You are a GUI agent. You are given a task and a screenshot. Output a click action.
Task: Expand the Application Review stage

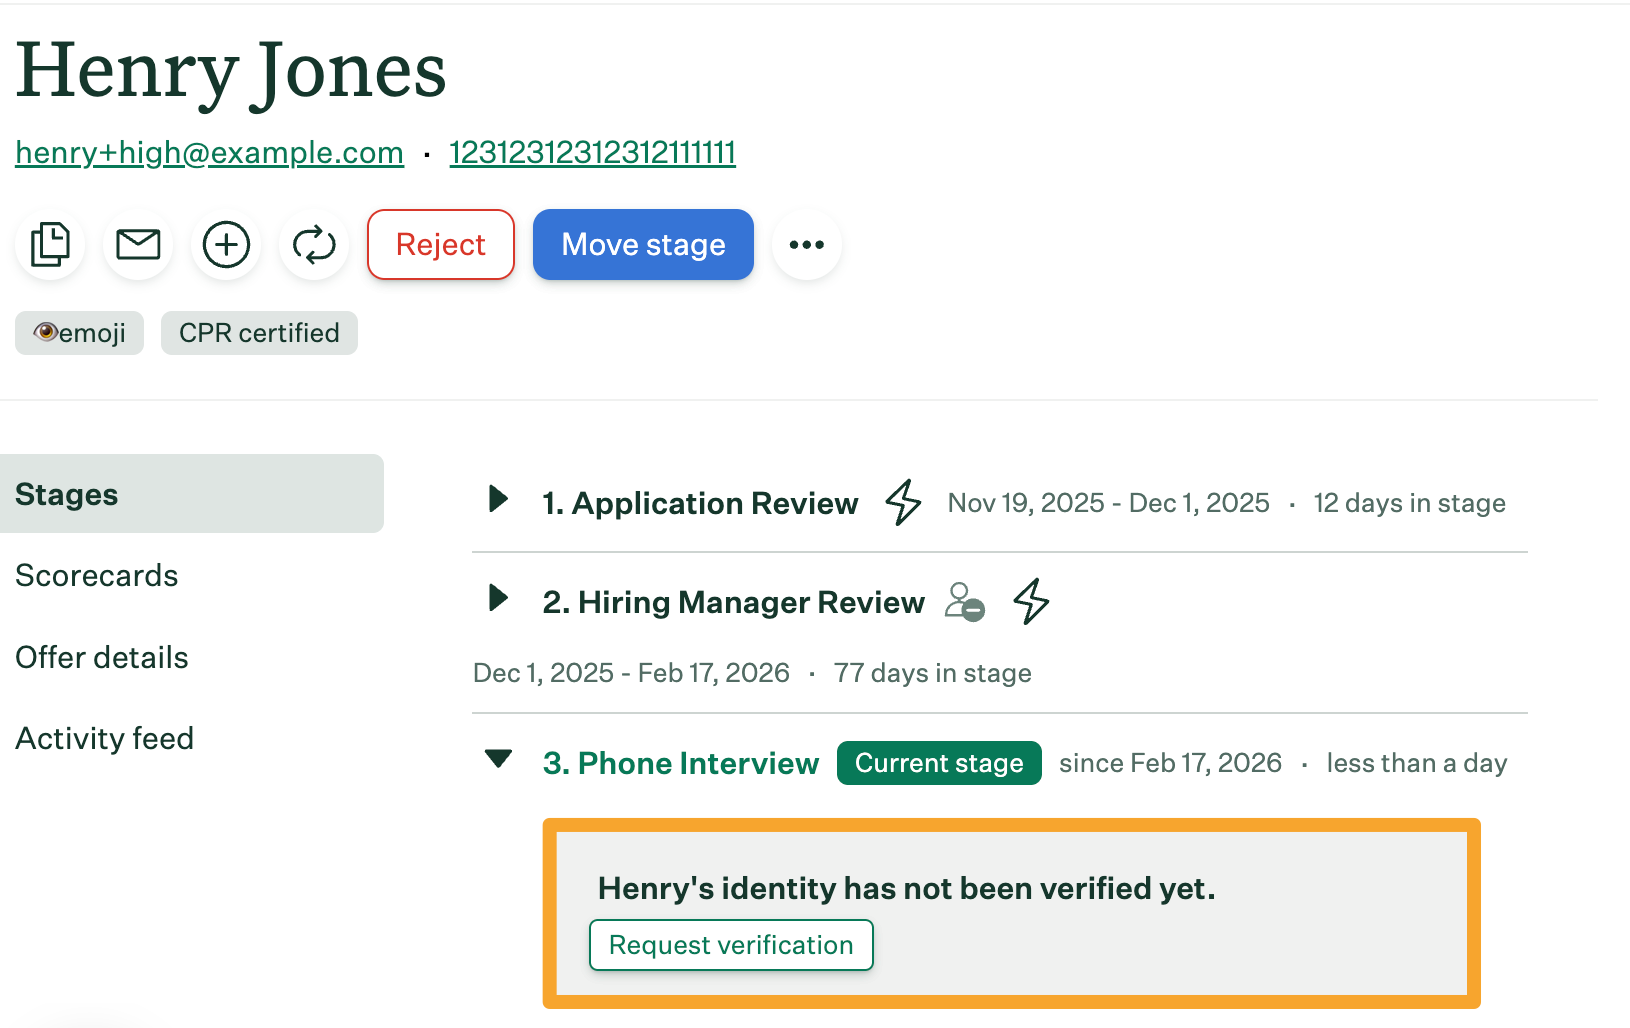click(498, 499)
